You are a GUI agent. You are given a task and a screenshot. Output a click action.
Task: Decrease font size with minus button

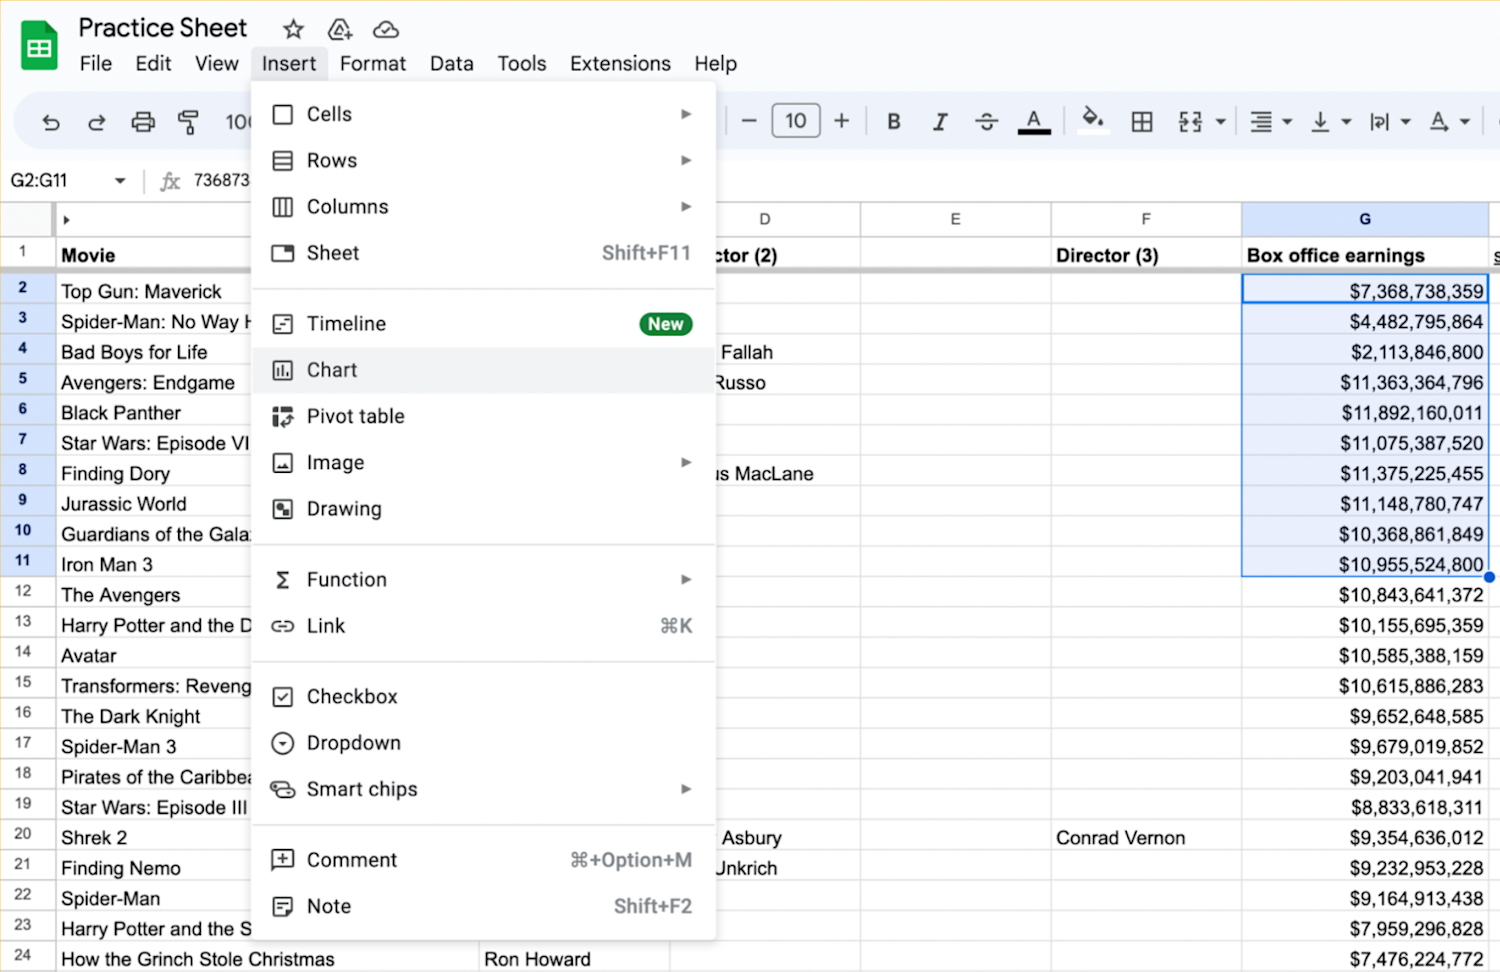tap(749, 121)
